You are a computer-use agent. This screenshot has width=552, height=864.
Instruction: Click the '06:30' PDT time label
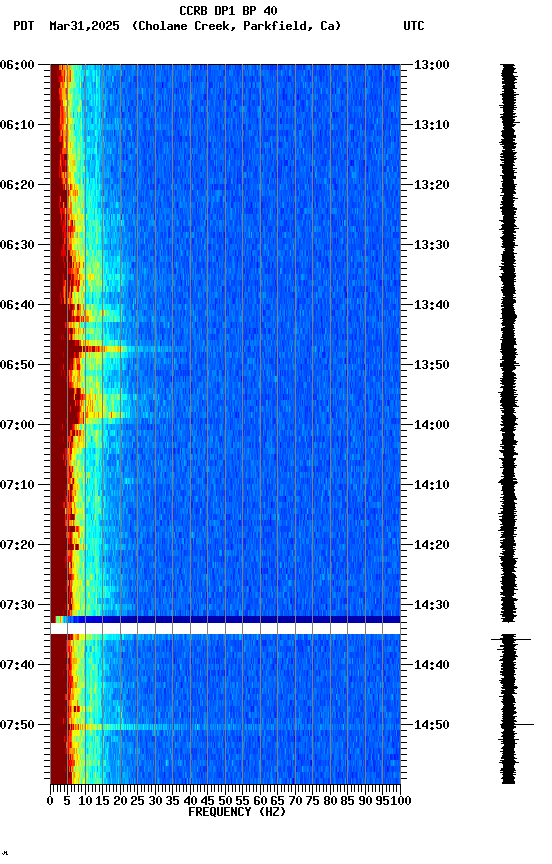point(17,245)
